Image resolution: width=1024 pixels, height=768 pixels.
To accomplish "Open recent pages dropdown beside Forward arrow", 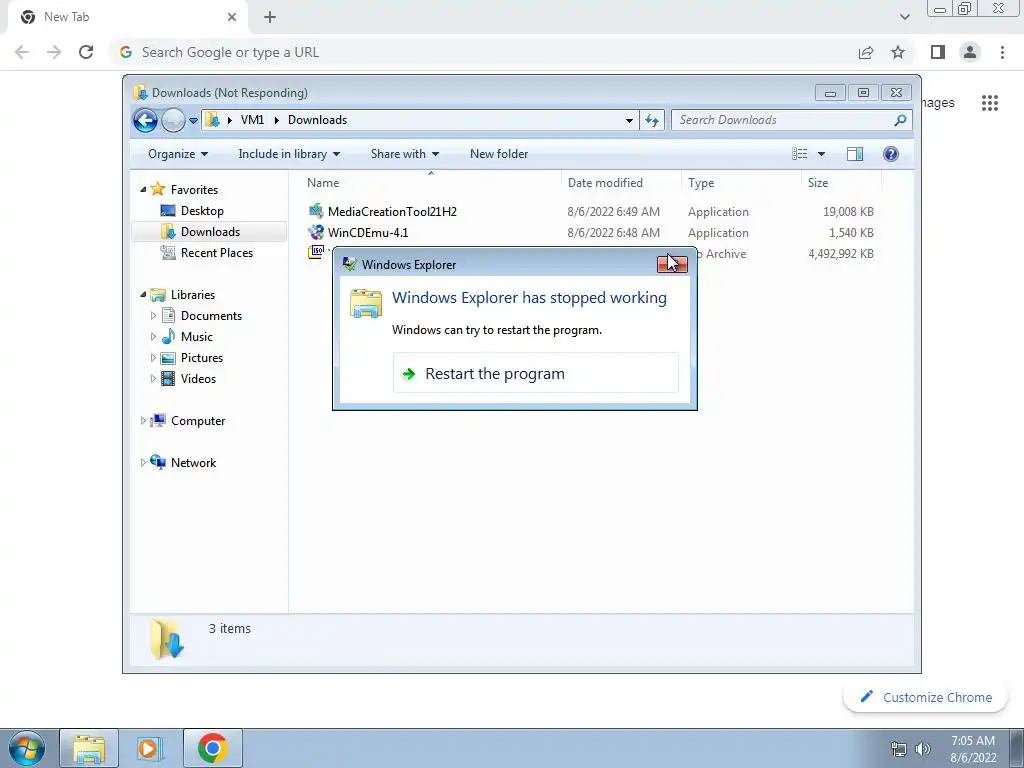I will pos(193,121).
